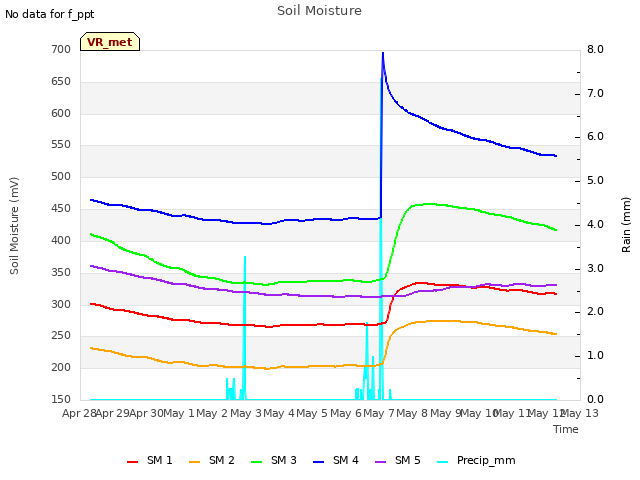Click the red SM 1 legend swatch

[x=133, y=462]
